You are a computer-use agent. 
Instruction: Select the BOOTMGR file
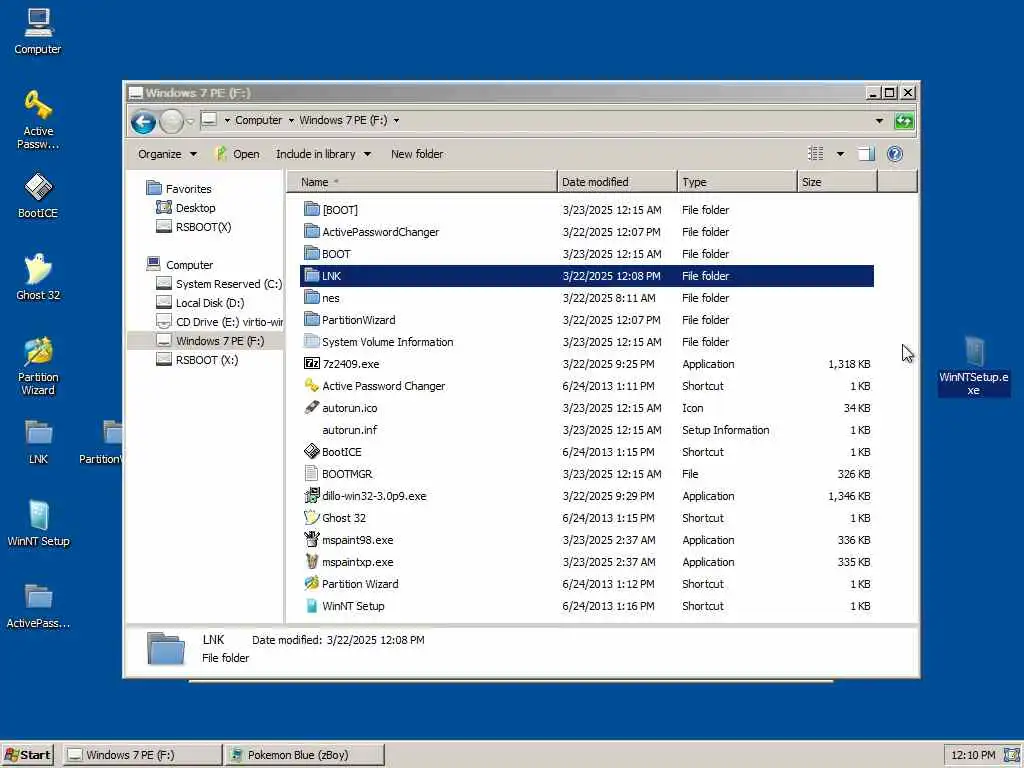point(338,474)
